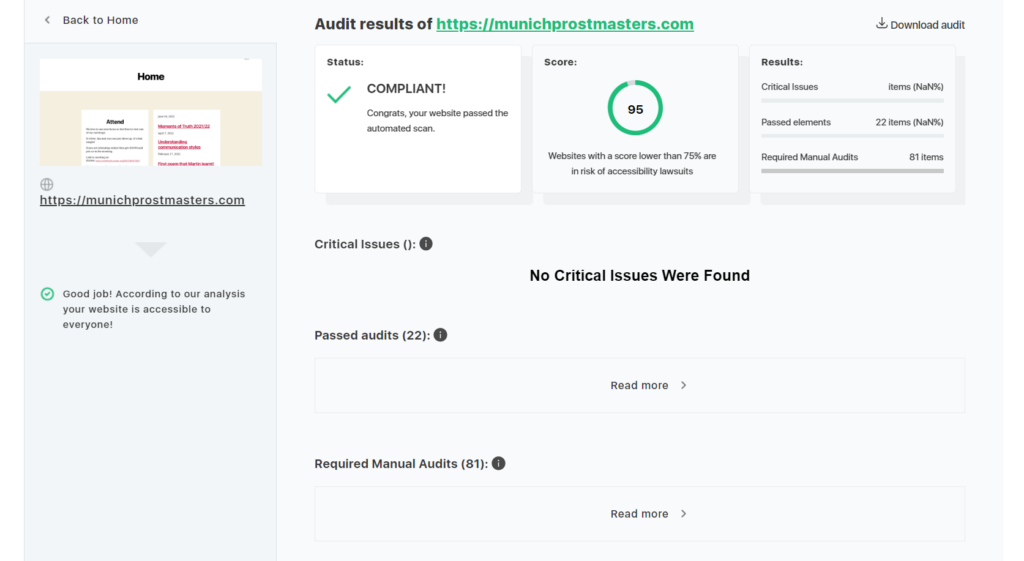
Task: Click the Required Manual Audits progress bar
Action: pyautogui.click(x=852, y=171)
